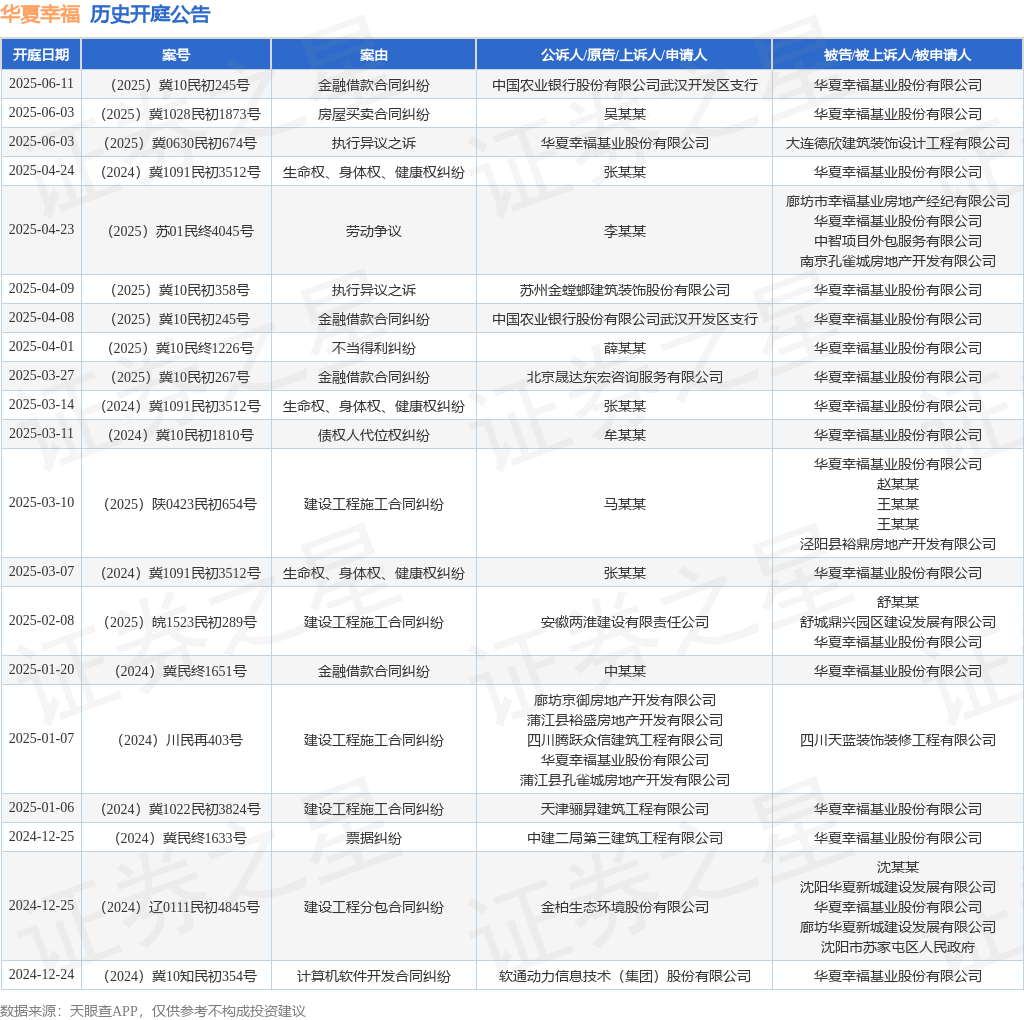Viewport: 1024px width, 1020px height.
Task: Select date cell 2025-04-24
Action: tap(41, 171)
